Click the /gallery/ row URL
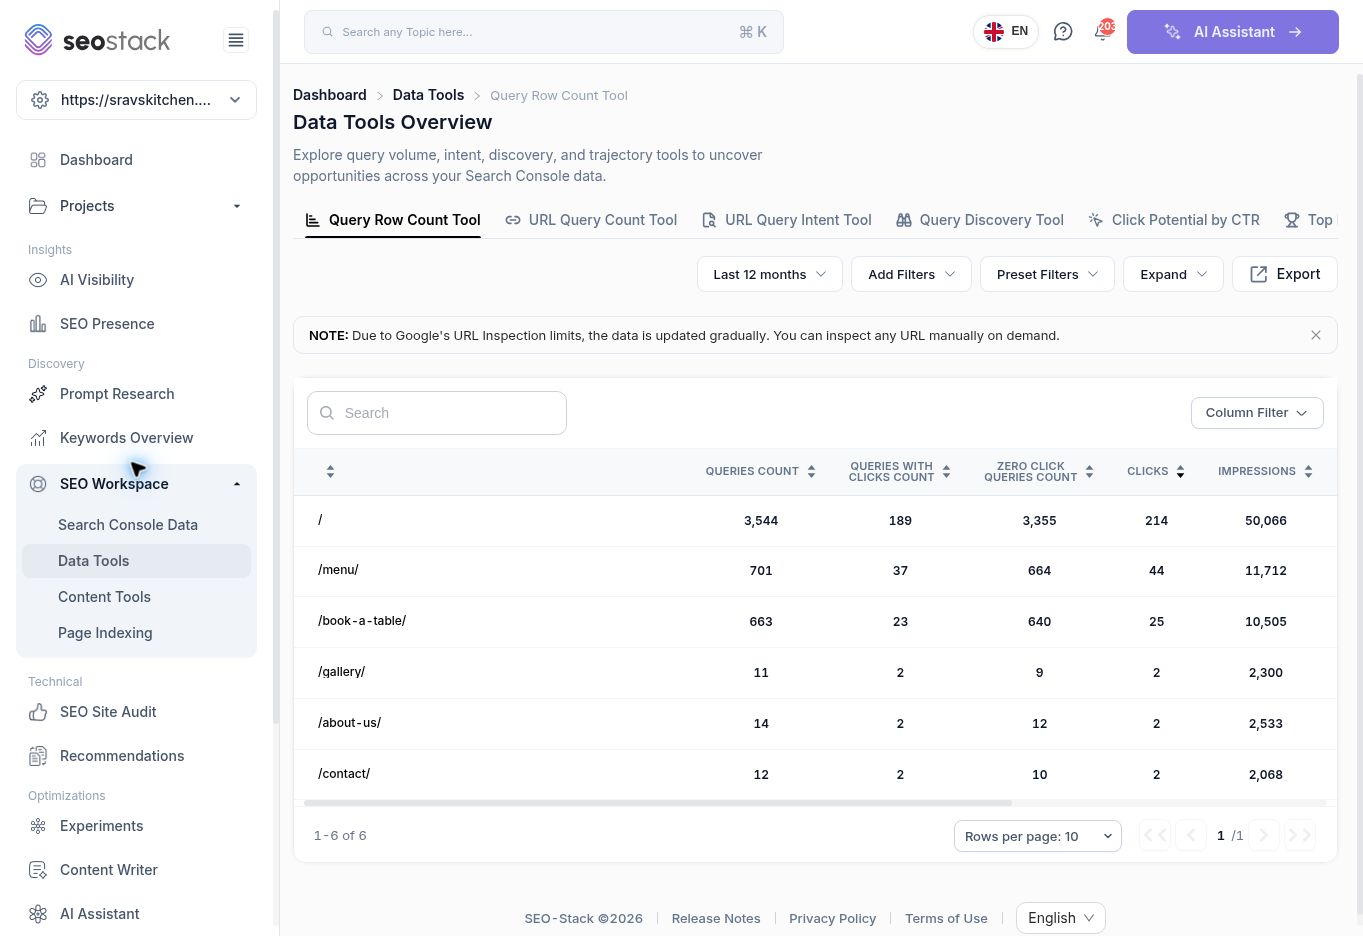This screenshot has width=1363, height=936. [x=341, y=672]
